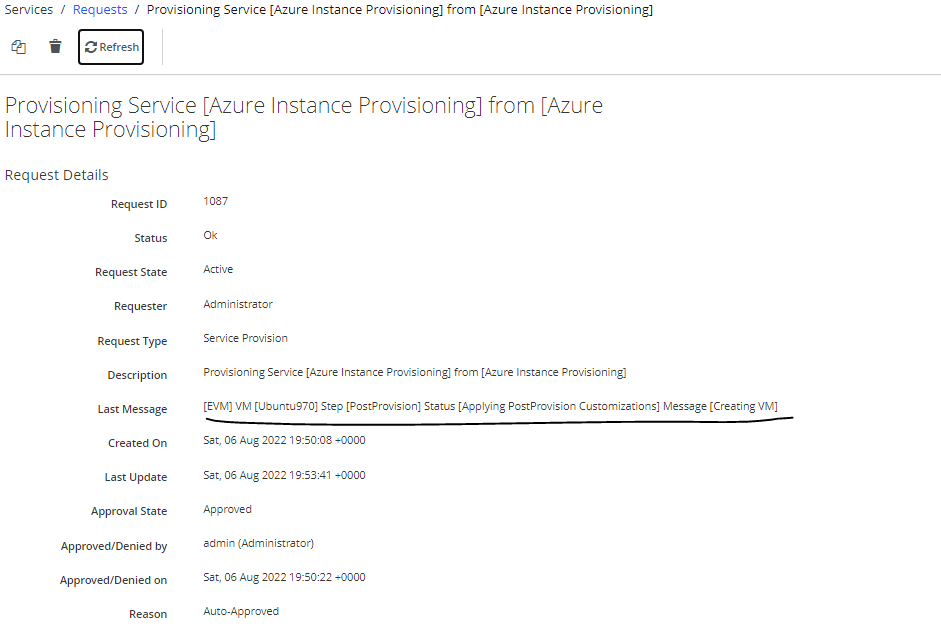Click the Request Type label

point(132,341)
